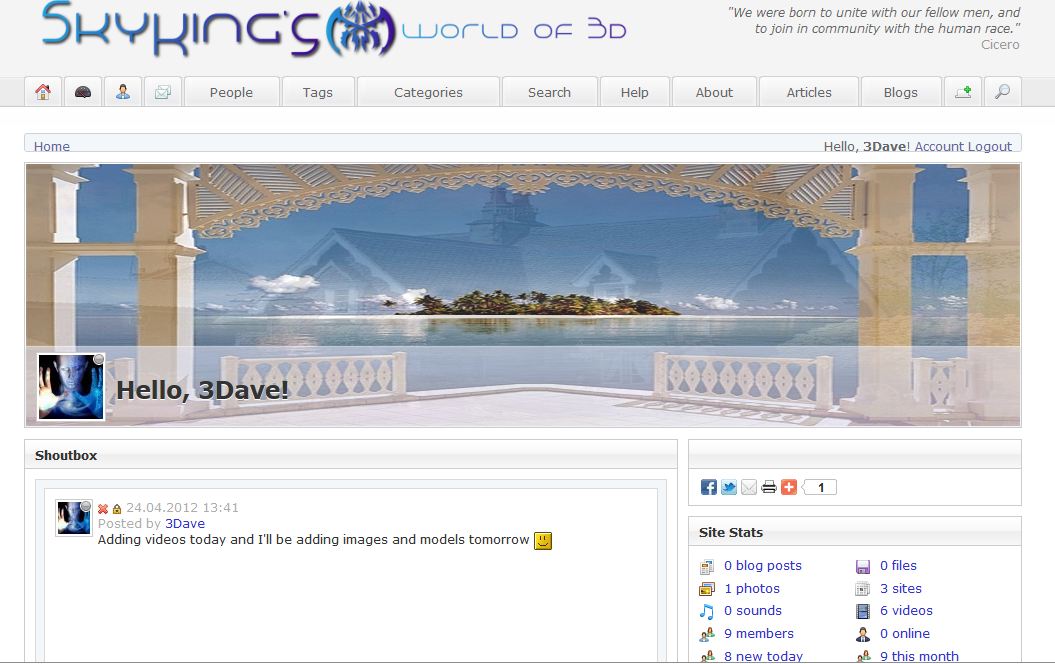Click the share counter bubble
This screenshot has height=664, width=1055.
click(x=820, y=487)
